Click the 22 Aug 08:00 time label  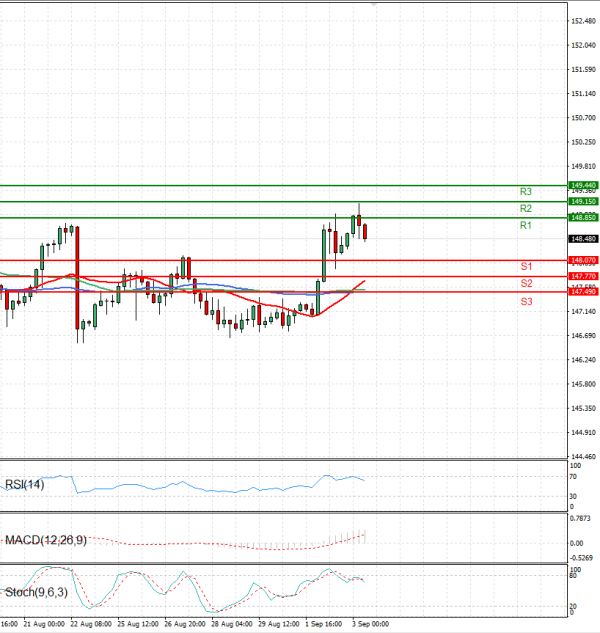click(x=91, y=624)
